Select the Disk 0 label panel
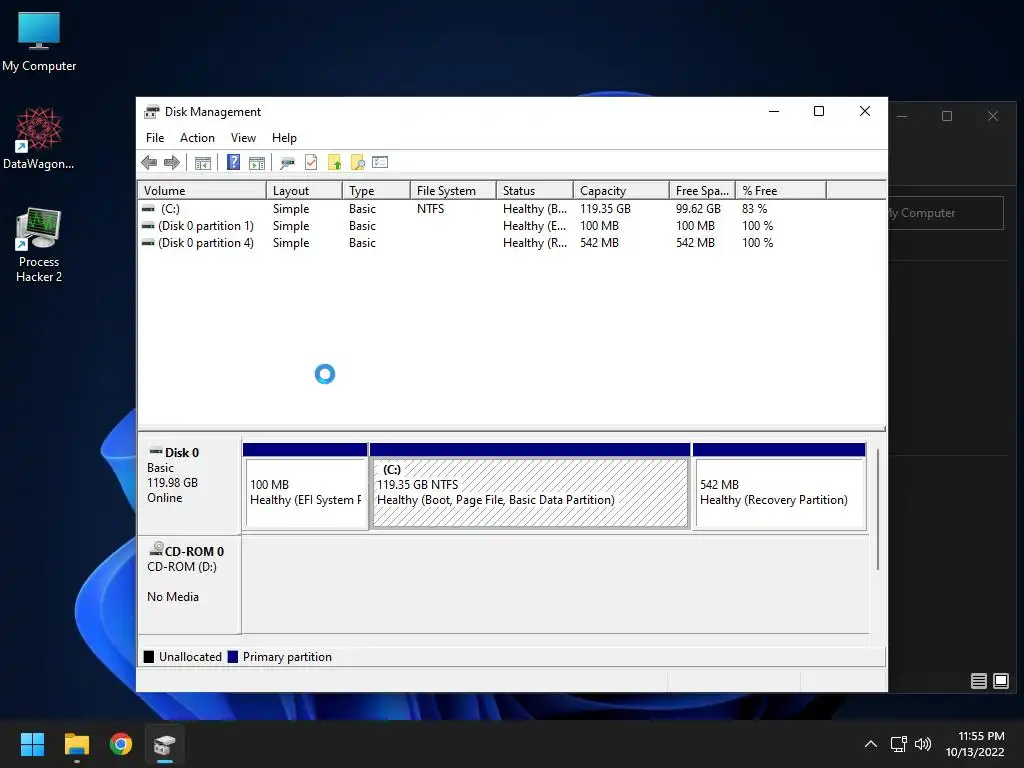 (x=189, y=487)
